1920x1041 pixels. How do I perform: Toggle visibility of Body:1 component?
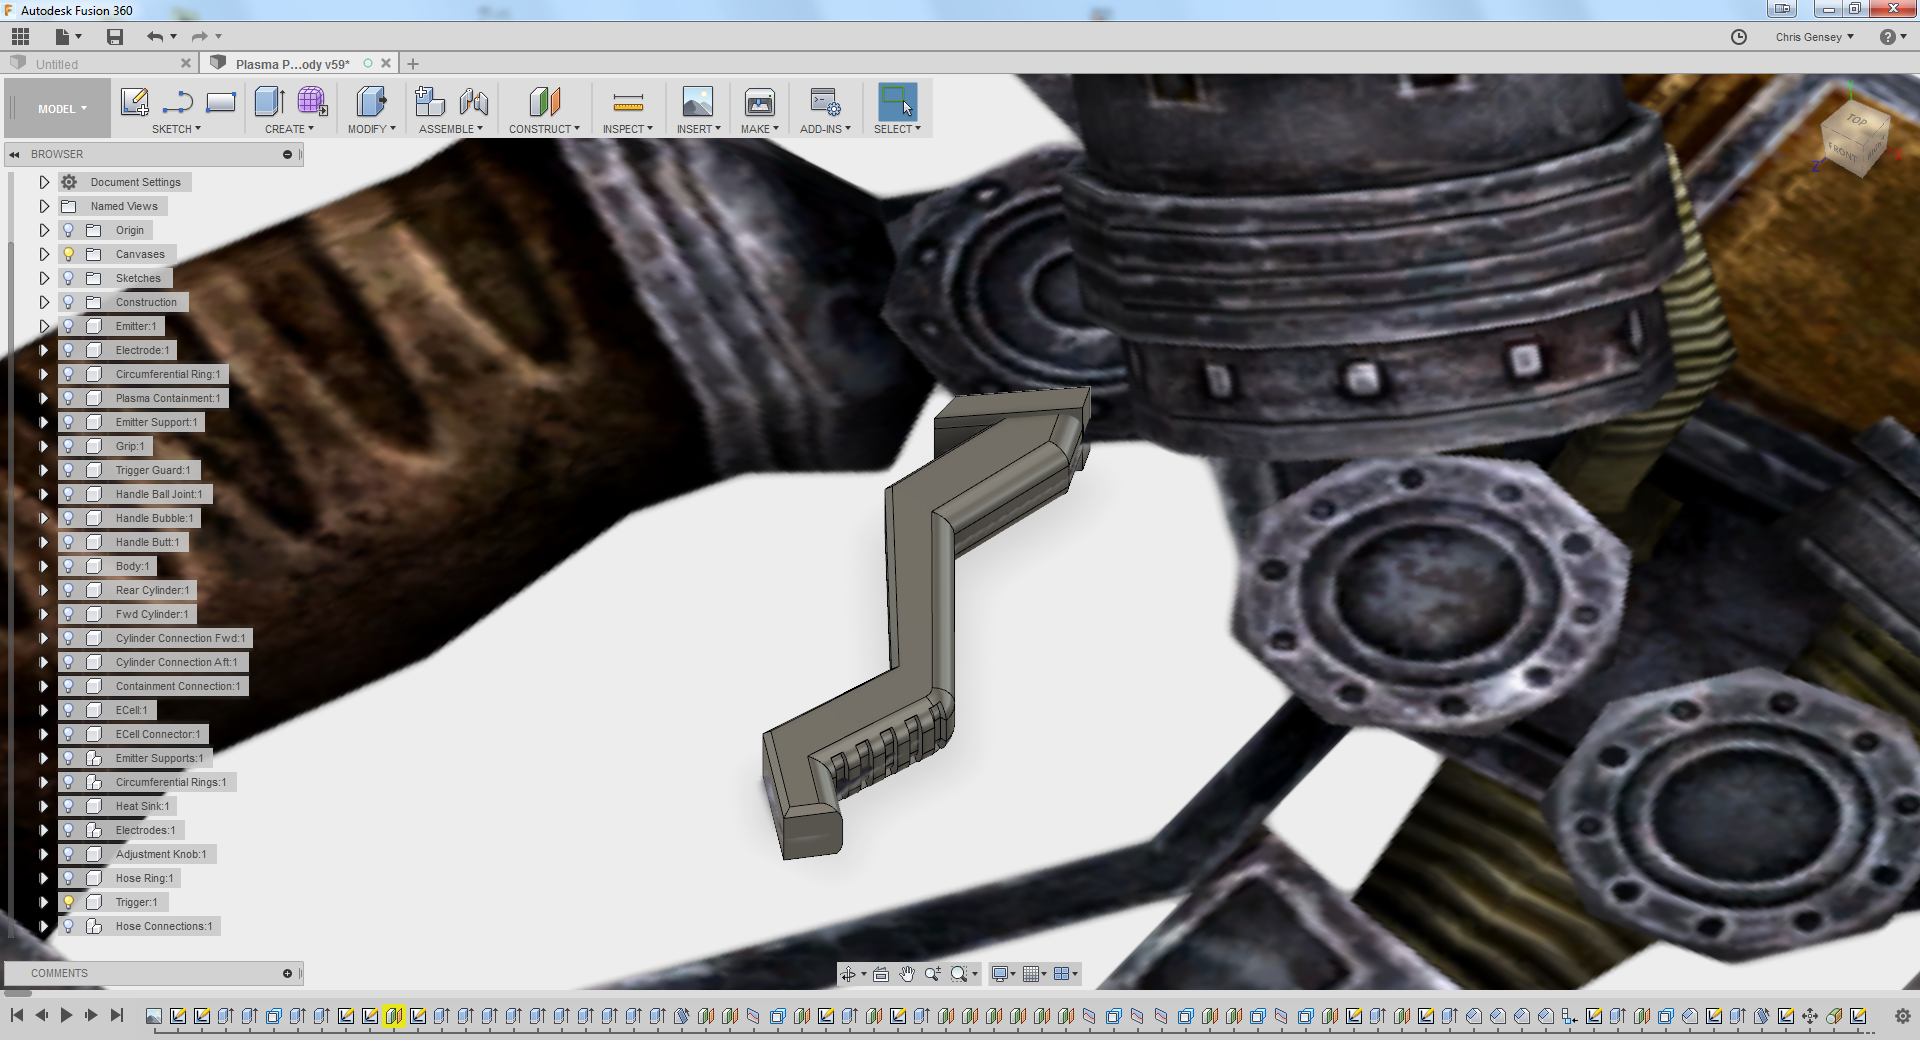(x=69, y=566)
